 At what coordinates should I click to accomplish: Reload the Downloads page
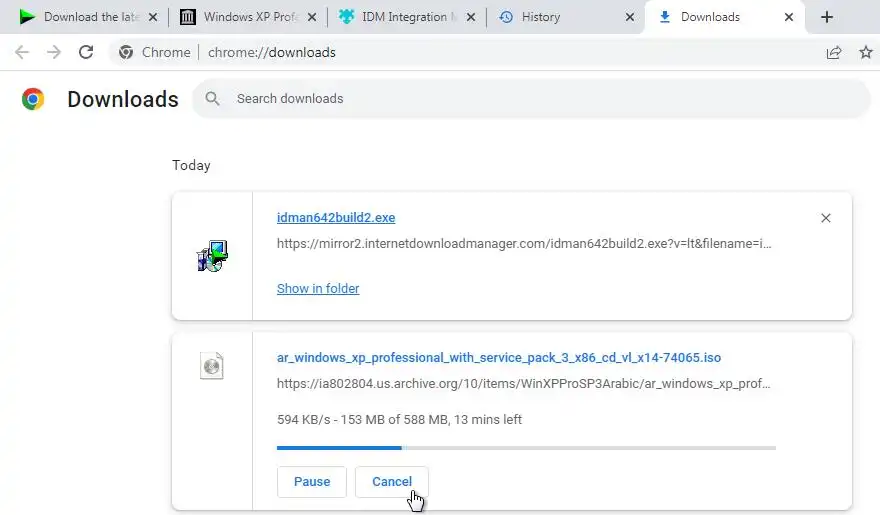click(x=86, y=52)
